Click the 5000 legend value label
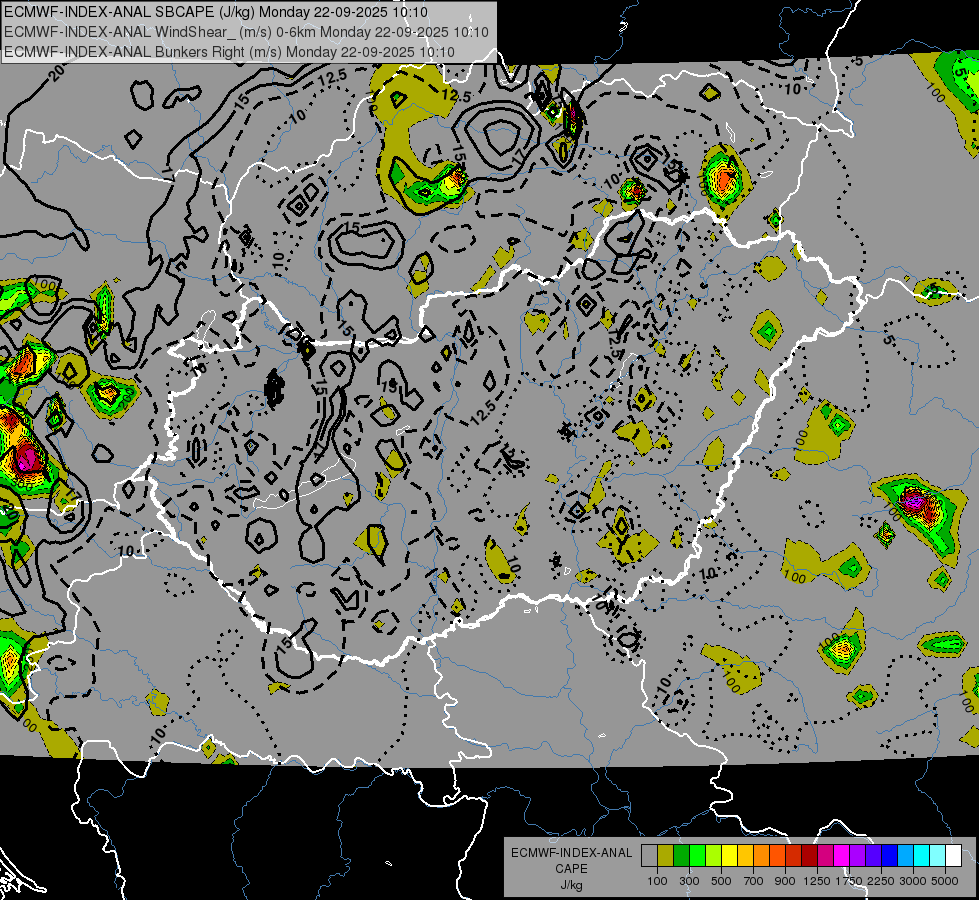This screenshot has width=979, height=900. coord(946,881)
